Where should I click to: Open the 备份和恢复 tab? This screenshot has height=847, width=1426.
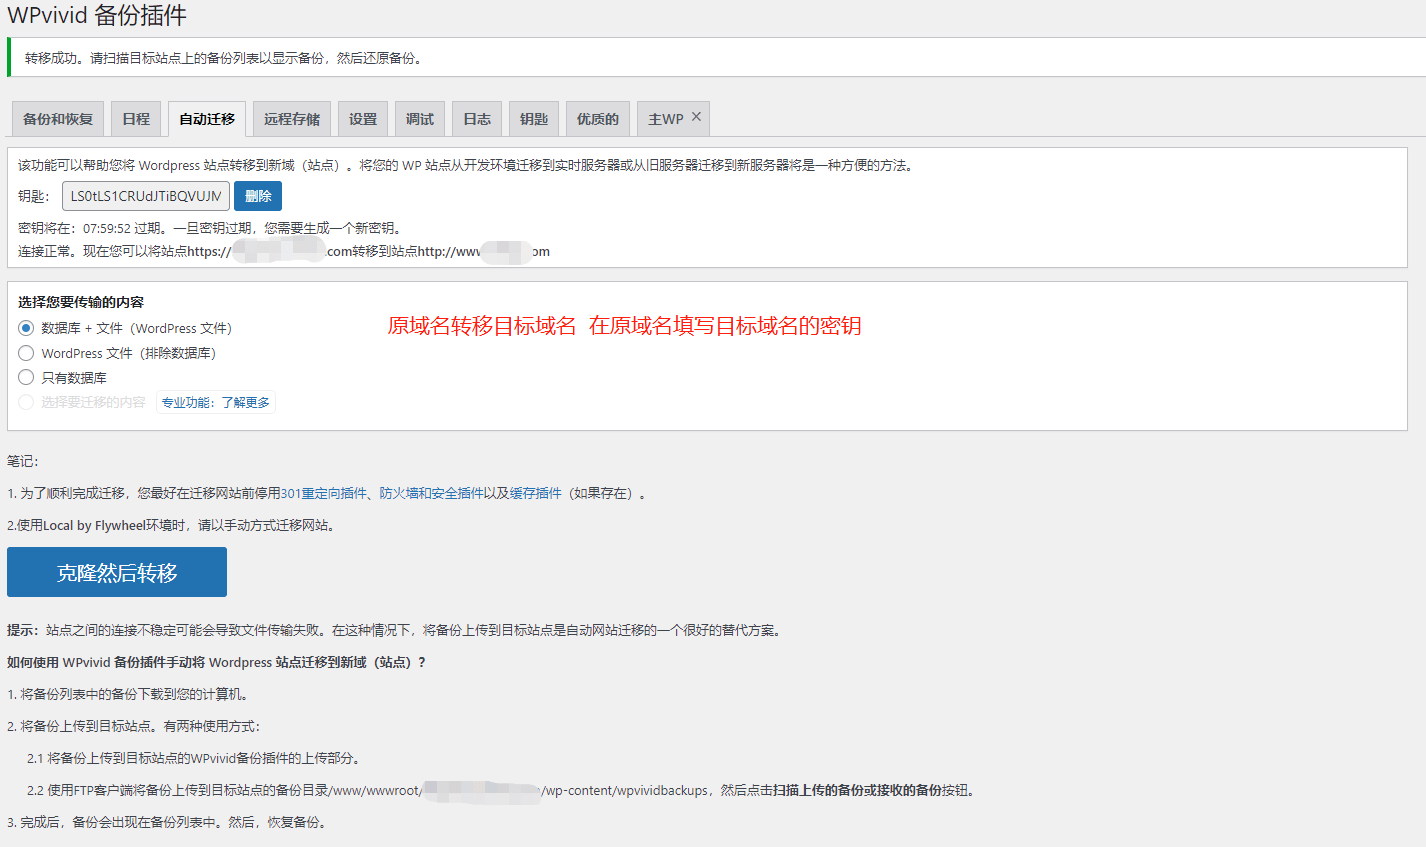click(x=58, y=119)
